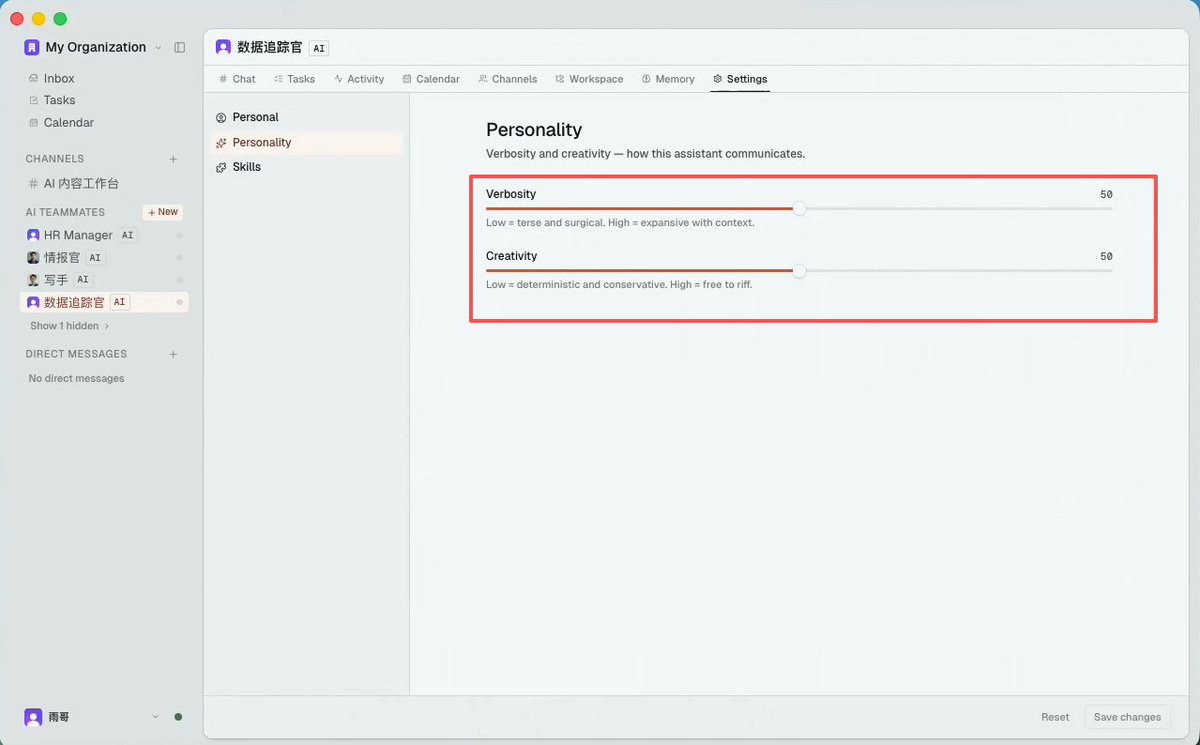This screenshot has height=745, width=1200.
Task: Open the AI 内容工作台 channel
Action: point(81,183)
